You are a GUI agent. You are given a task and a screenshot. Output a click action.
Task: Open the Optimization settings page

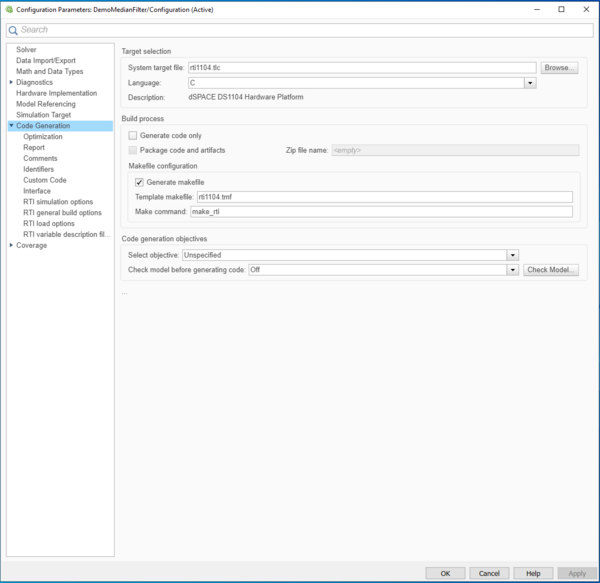pyautogui.click(x=43, y=137)
